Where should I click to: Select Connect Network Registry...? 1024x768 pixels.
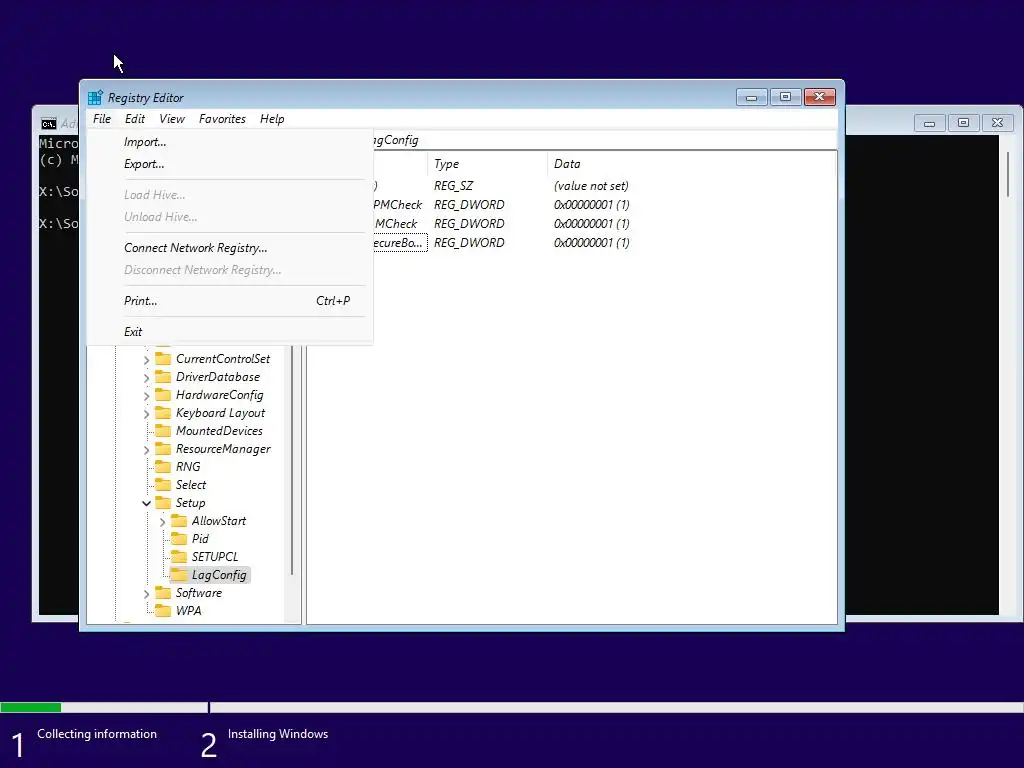point(230,248)
